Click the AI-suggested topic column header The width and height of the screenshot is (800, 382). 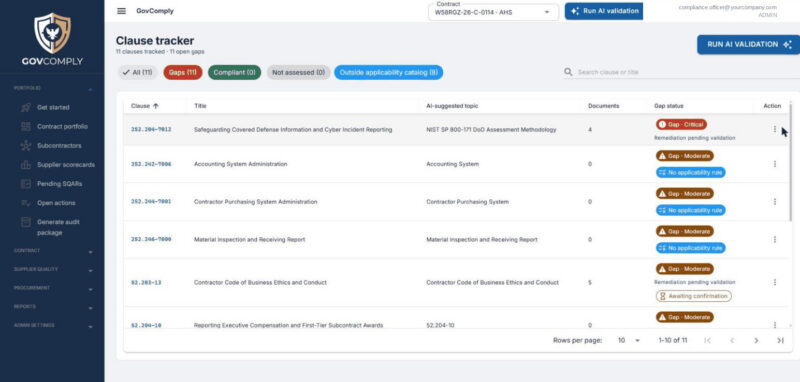pos(452,106)
